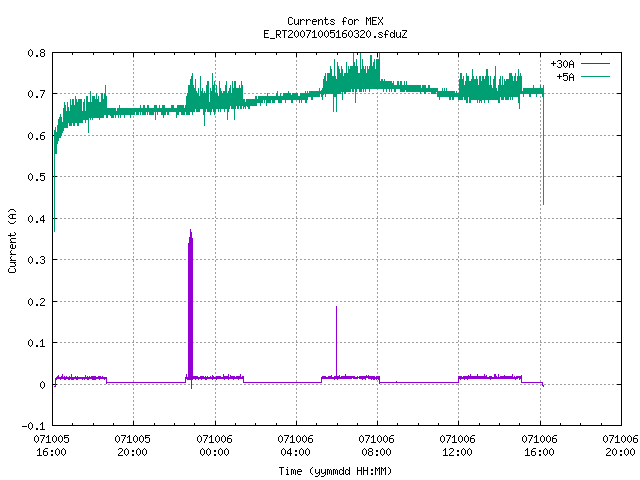640x480 pixels.
Task: Click the 0.6 y-axis tick label
Action: coord(36,136)
